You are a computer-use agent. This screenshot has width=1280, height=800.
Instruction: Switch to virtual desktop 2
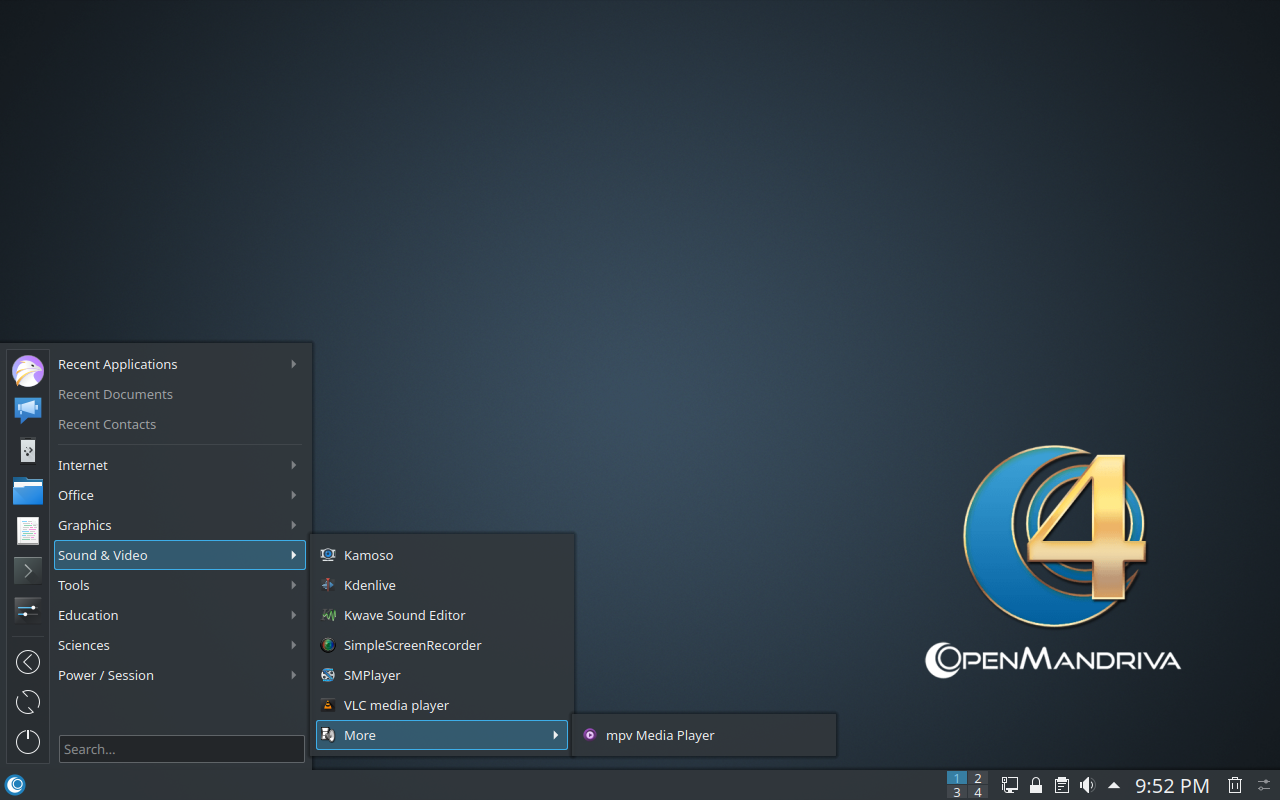click(978, 778)
